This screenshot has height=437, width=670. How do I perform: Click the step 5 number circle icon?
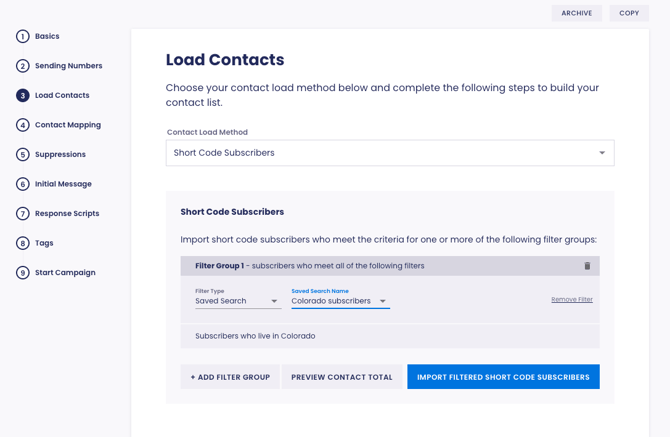click(22, 155)
